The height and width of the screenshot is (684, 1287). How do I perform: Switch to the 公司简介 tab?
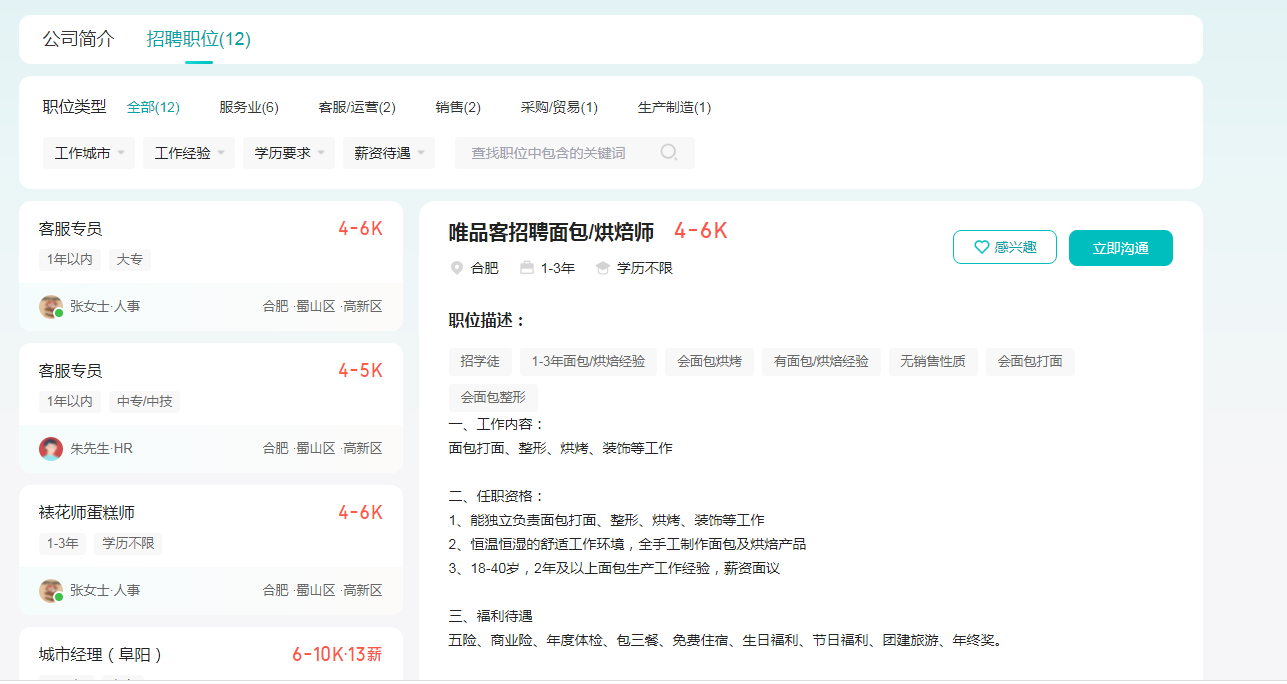coord(78,39)
